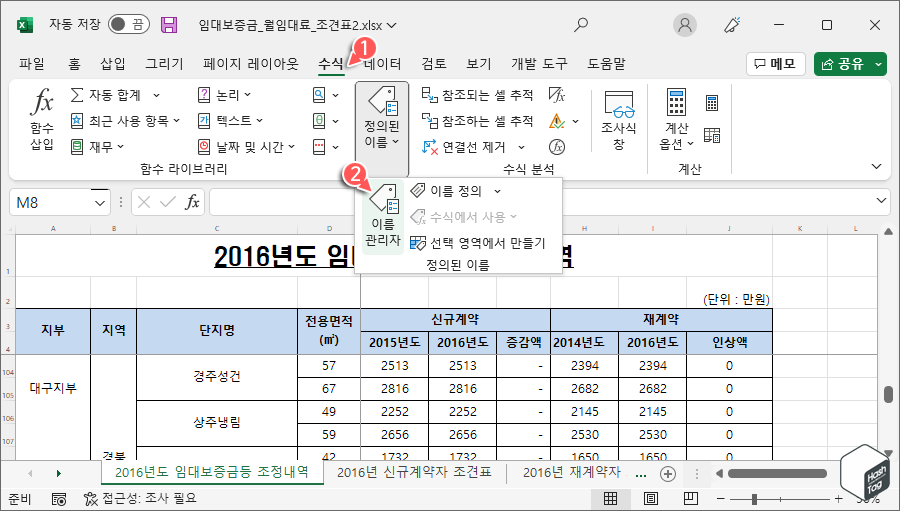
Task: Open Financial (재무) function list
Action: coord(97,146)
